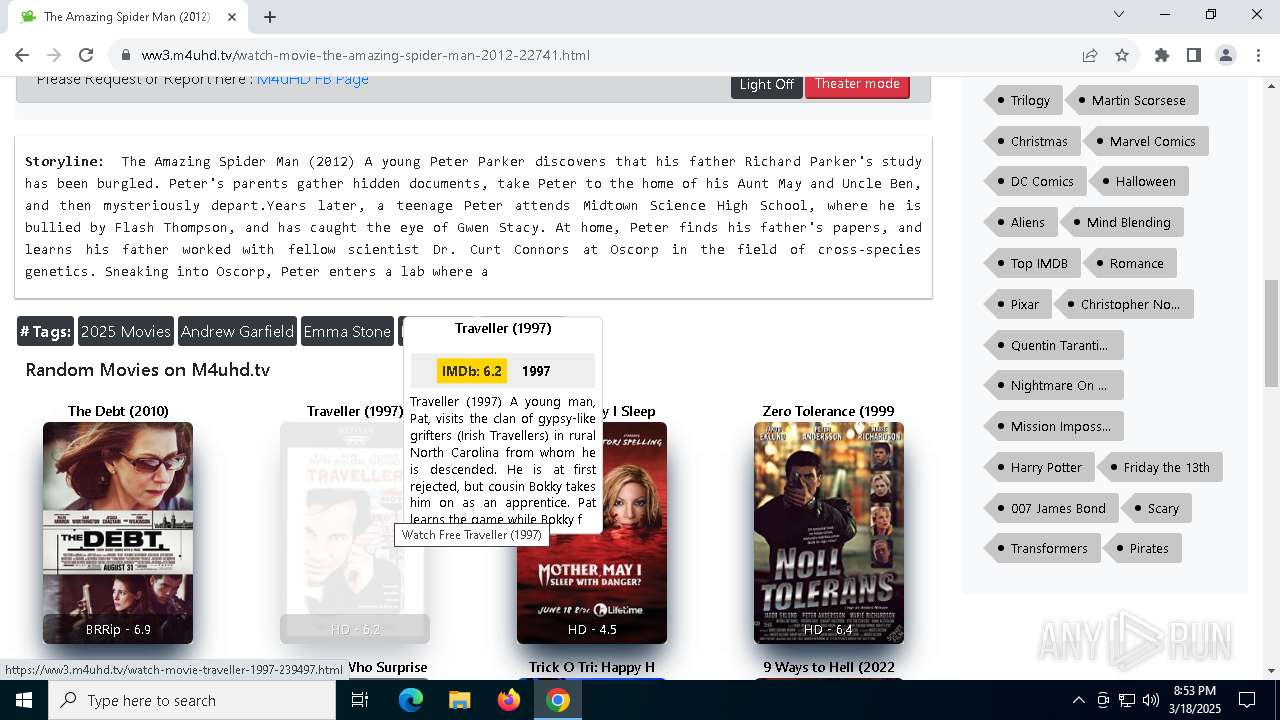Select the Top IMDB tag
Image resolution: width=1280 pixels, height=720 pixels.
1032,263
